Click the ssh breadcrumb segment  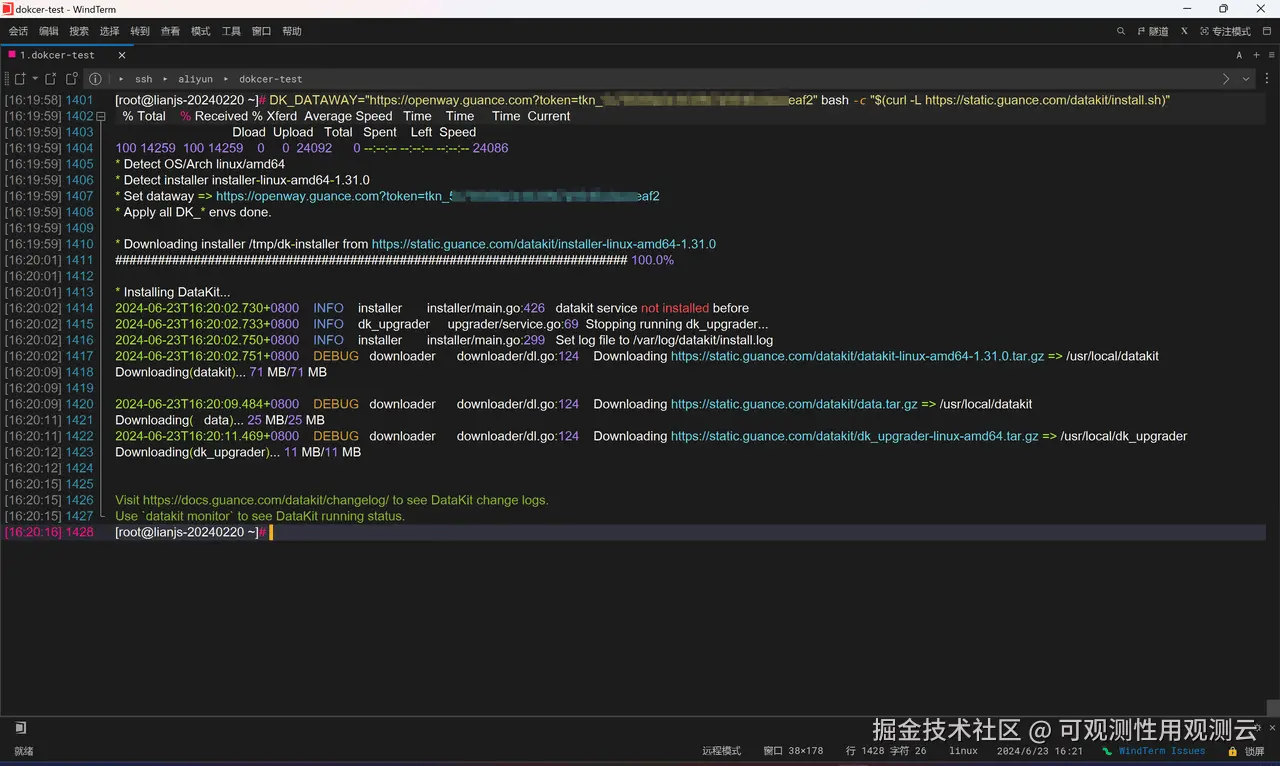pyautogui.click(x=144, y=79)
